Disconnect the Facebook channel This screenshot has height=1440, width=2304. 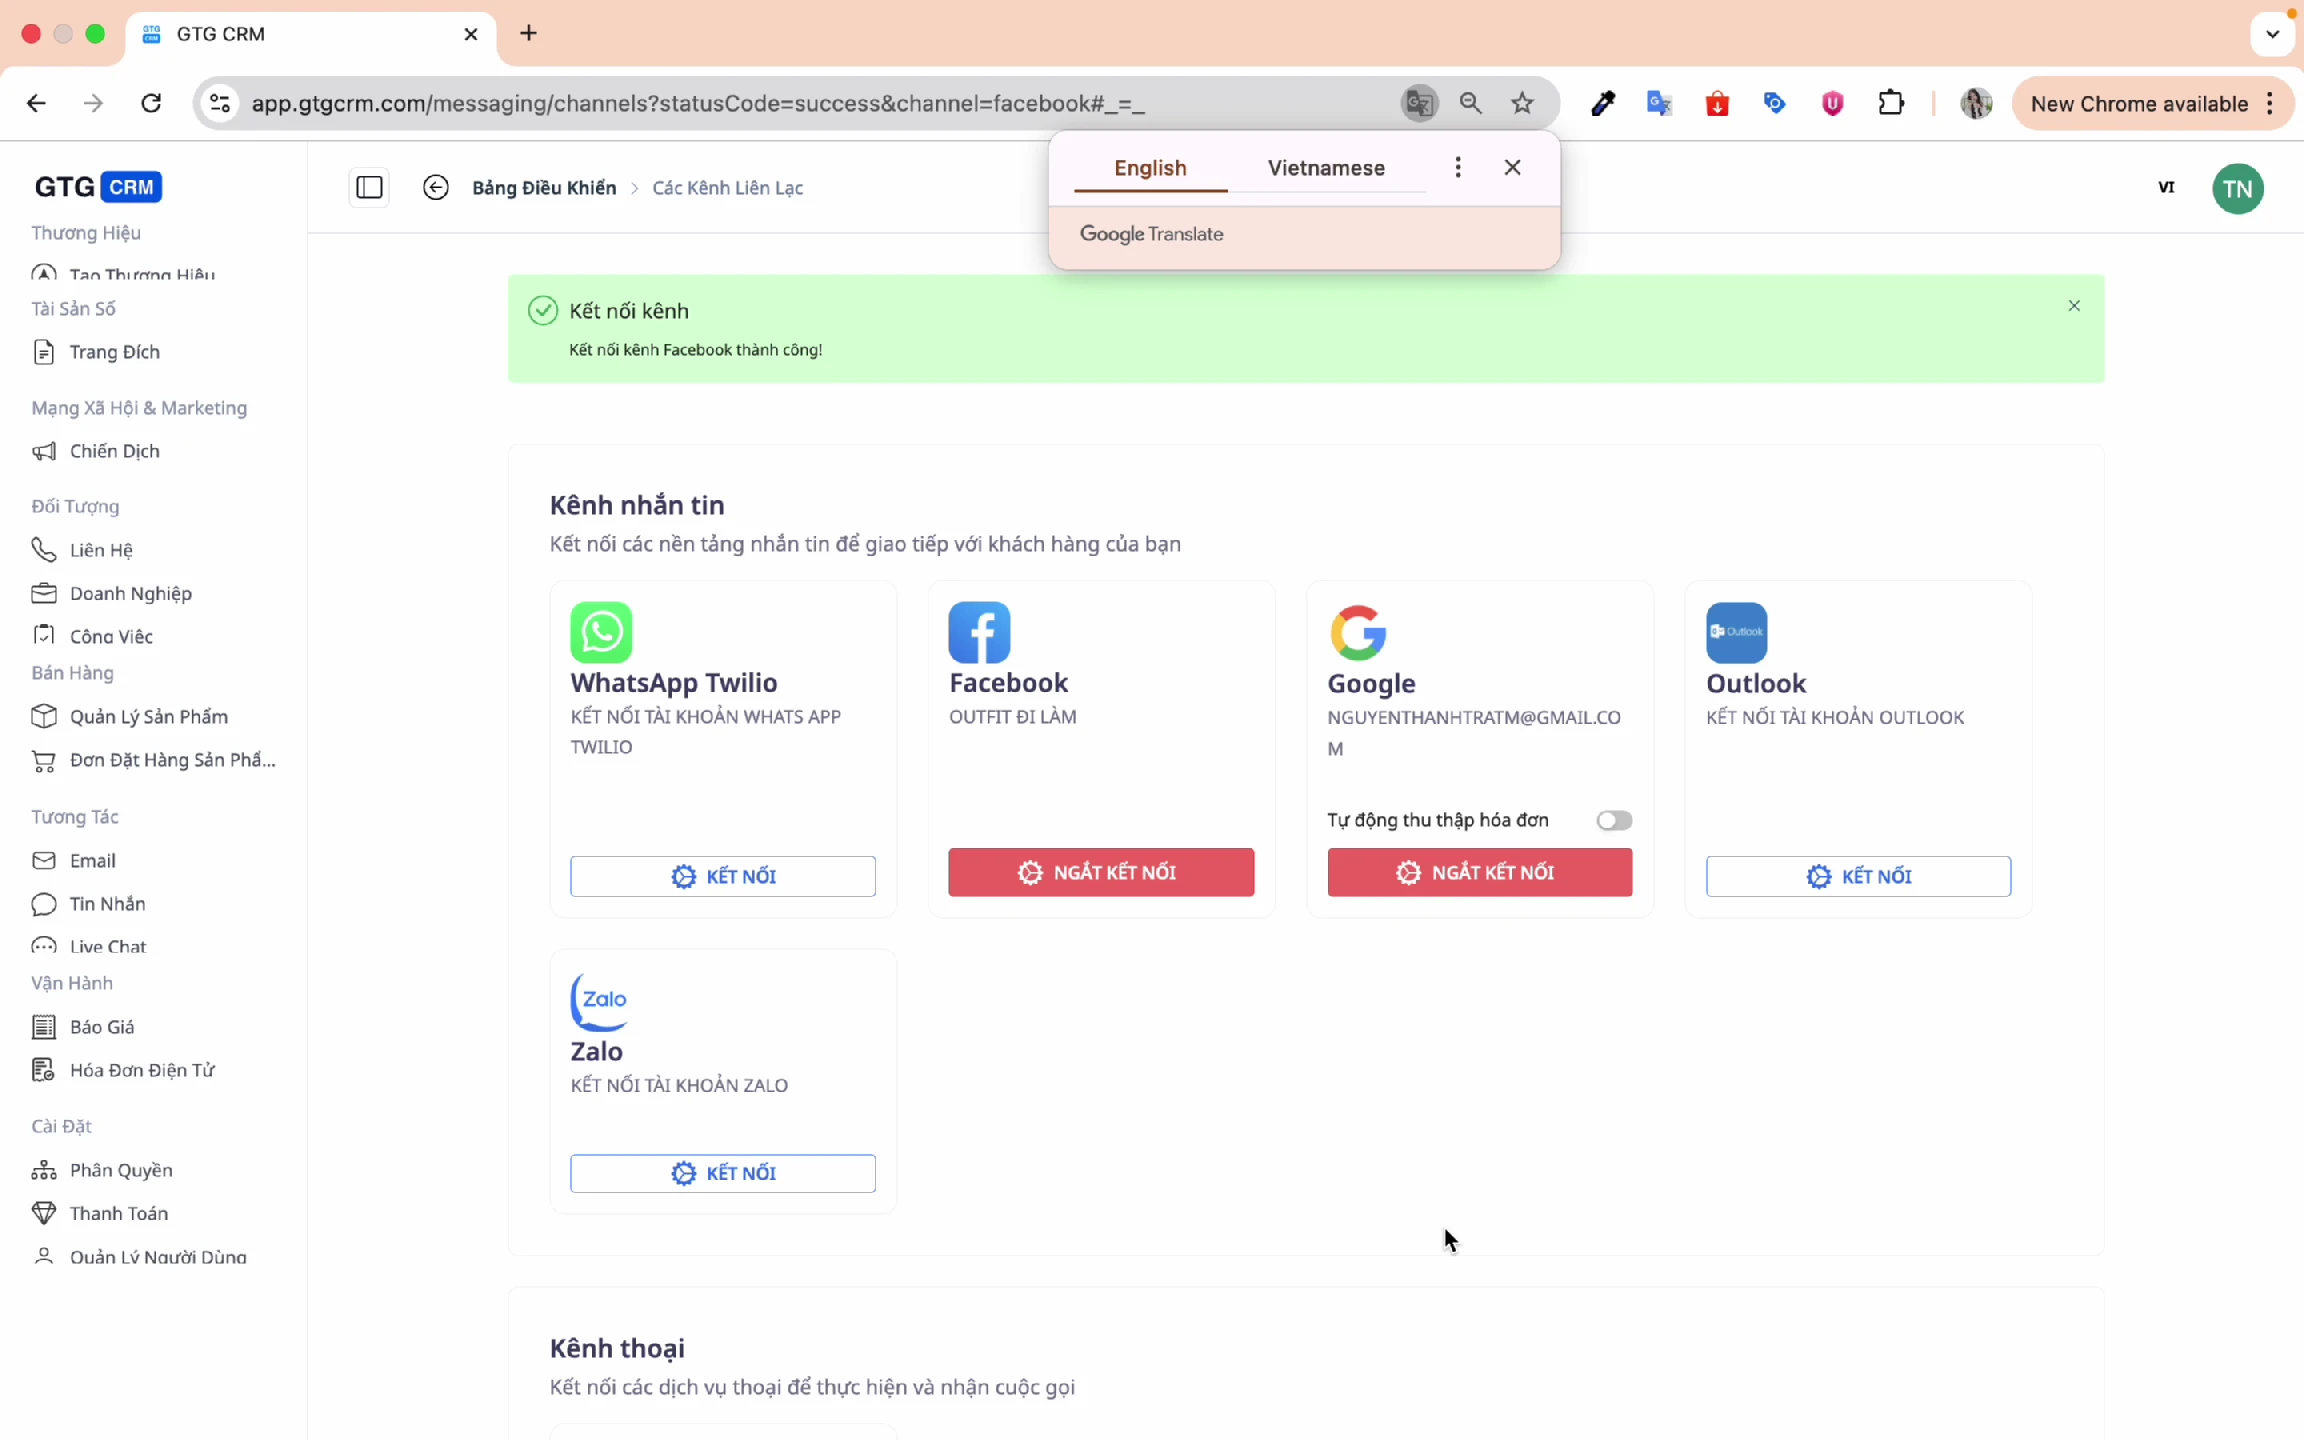[x=1100, y=872]
